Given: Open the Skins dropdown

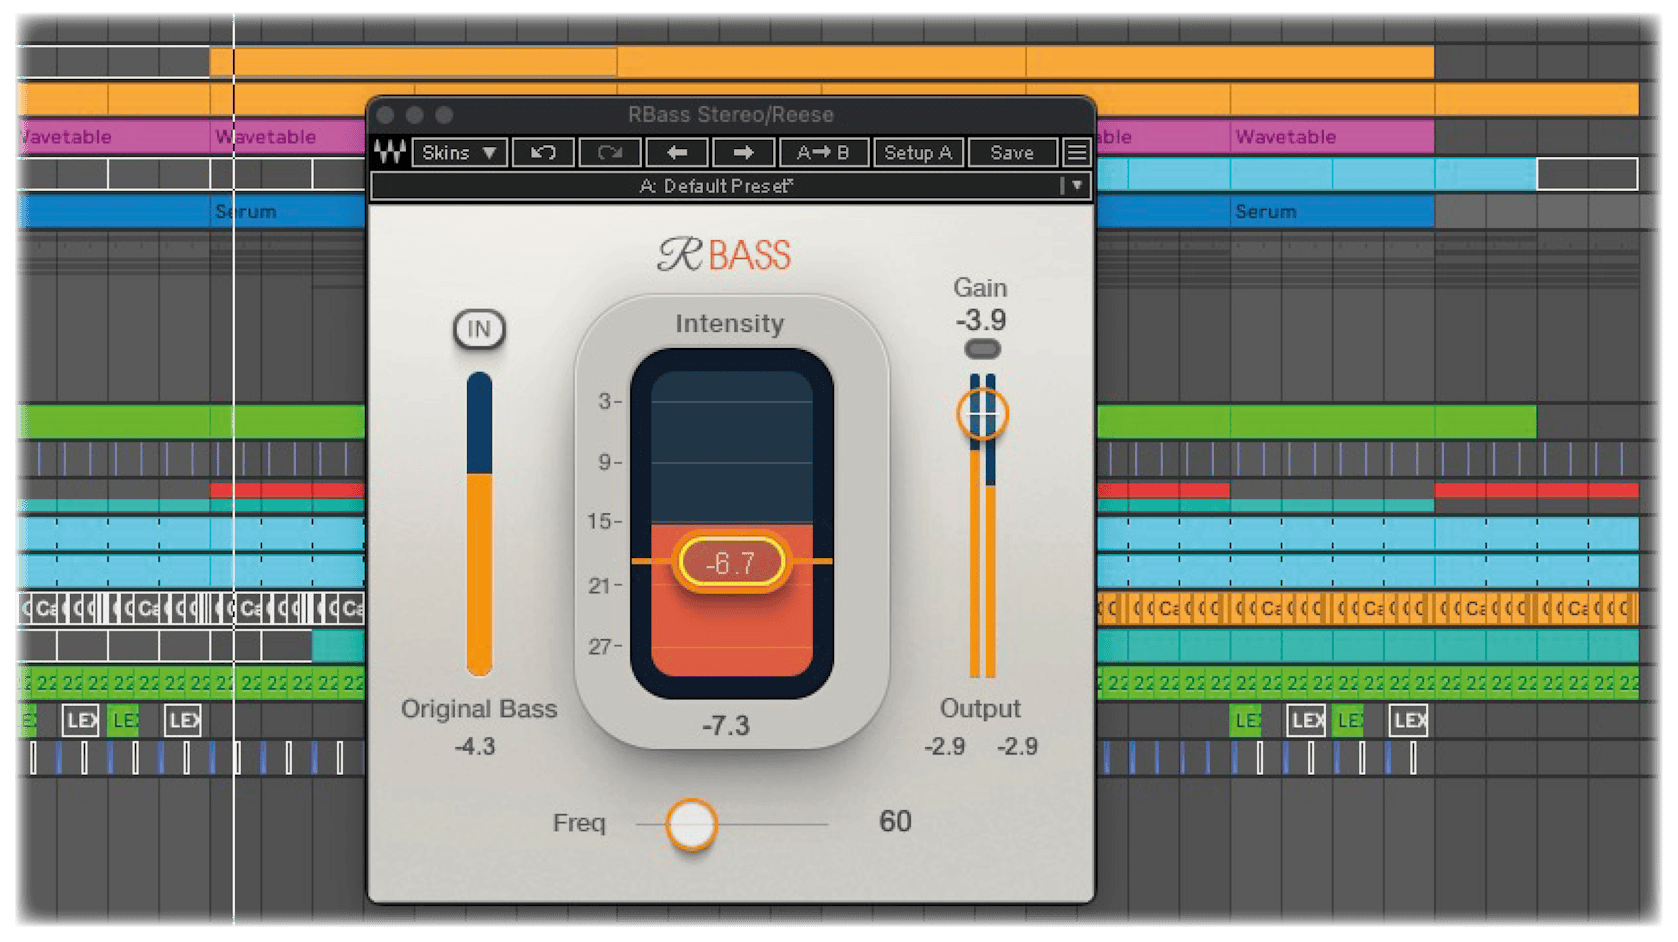Looking at the screenshot, I should (x=459, y=152).
